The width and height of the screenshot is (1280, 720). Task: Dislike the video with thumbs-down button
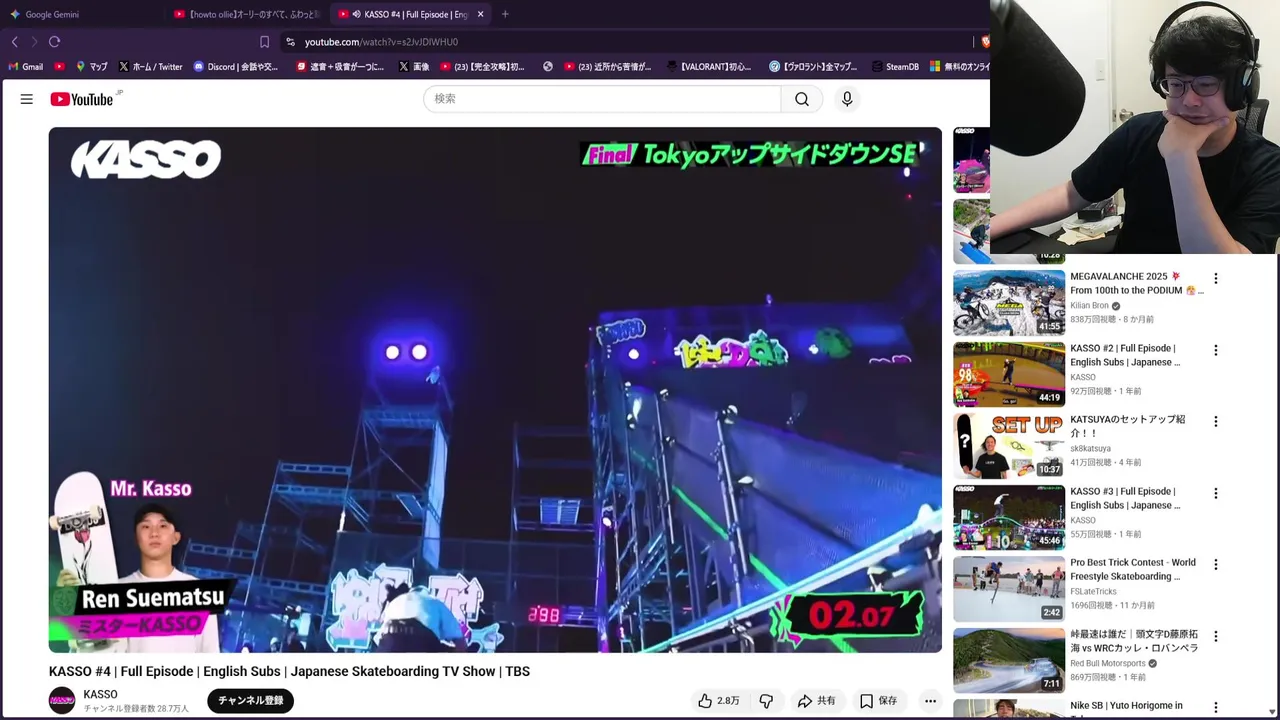pyautogui.click(x=766, y=701)
